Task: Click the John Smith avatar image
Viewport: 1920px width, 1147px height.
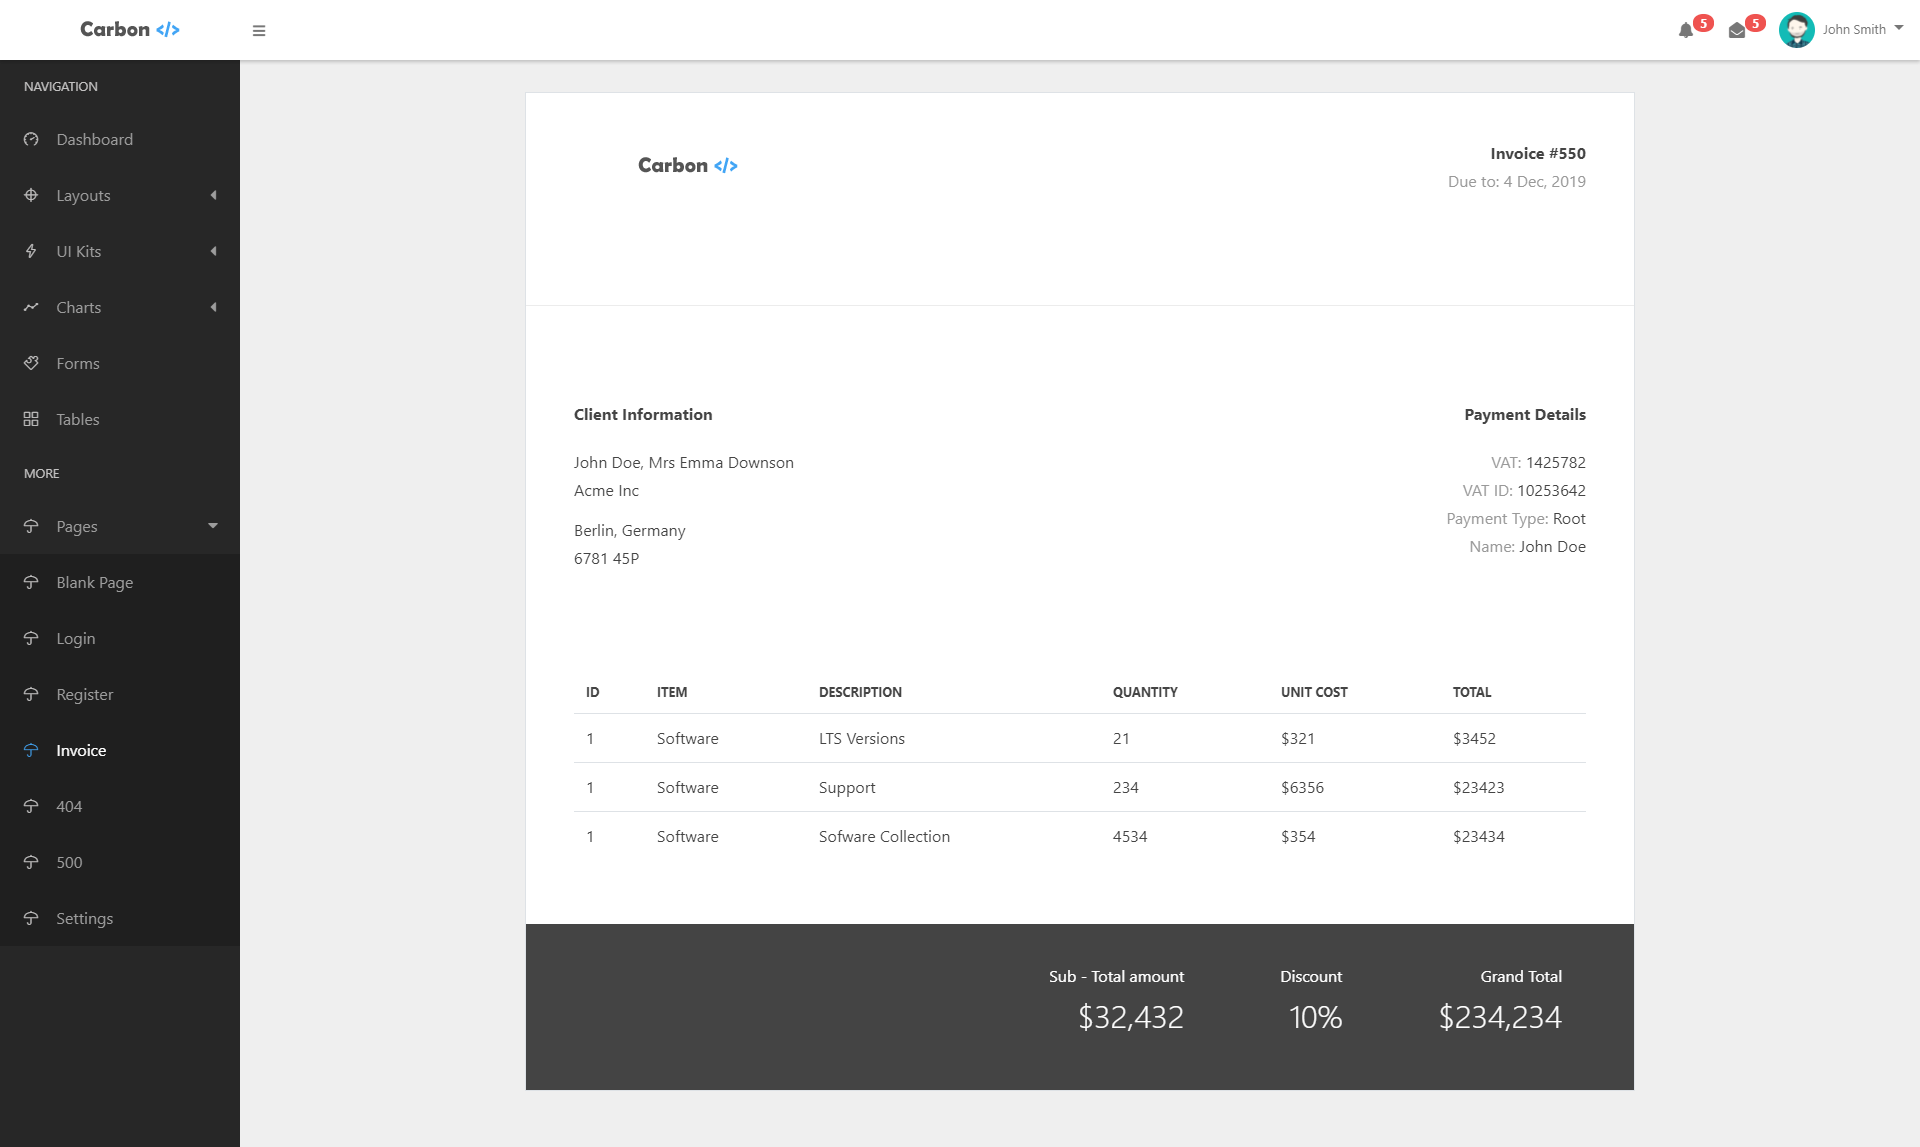Action: 1796,30
